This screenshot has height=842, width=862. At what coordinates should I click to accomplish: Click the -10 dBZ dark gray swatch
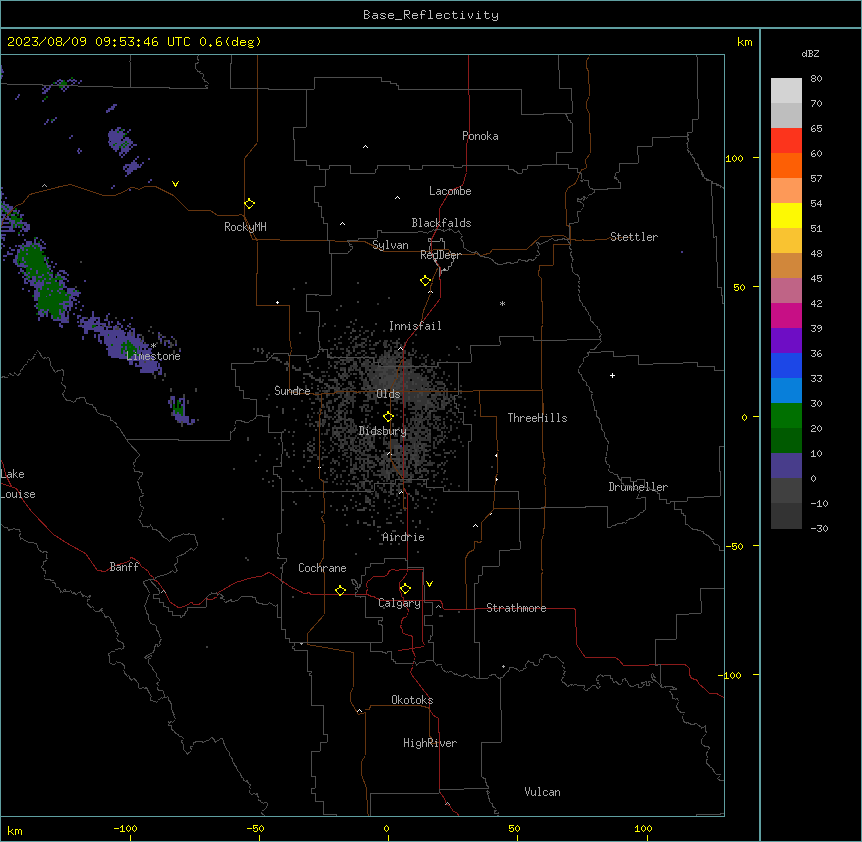(x=786, y=516)
